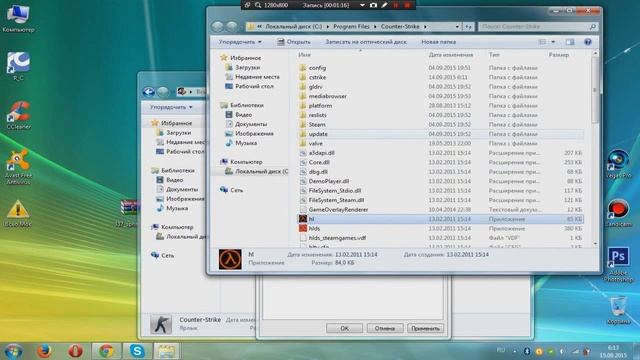Select the GameOverlayRenderer text file
Screen dimensions: 640x360
[x=338, y=209]
